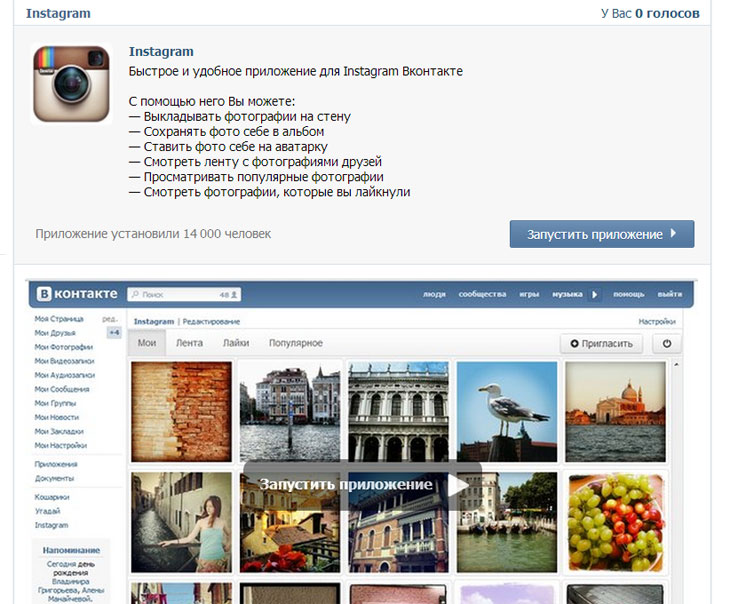Open the grapes photo thumbnail
Screen dimensions: 730x604
(615, 521)
